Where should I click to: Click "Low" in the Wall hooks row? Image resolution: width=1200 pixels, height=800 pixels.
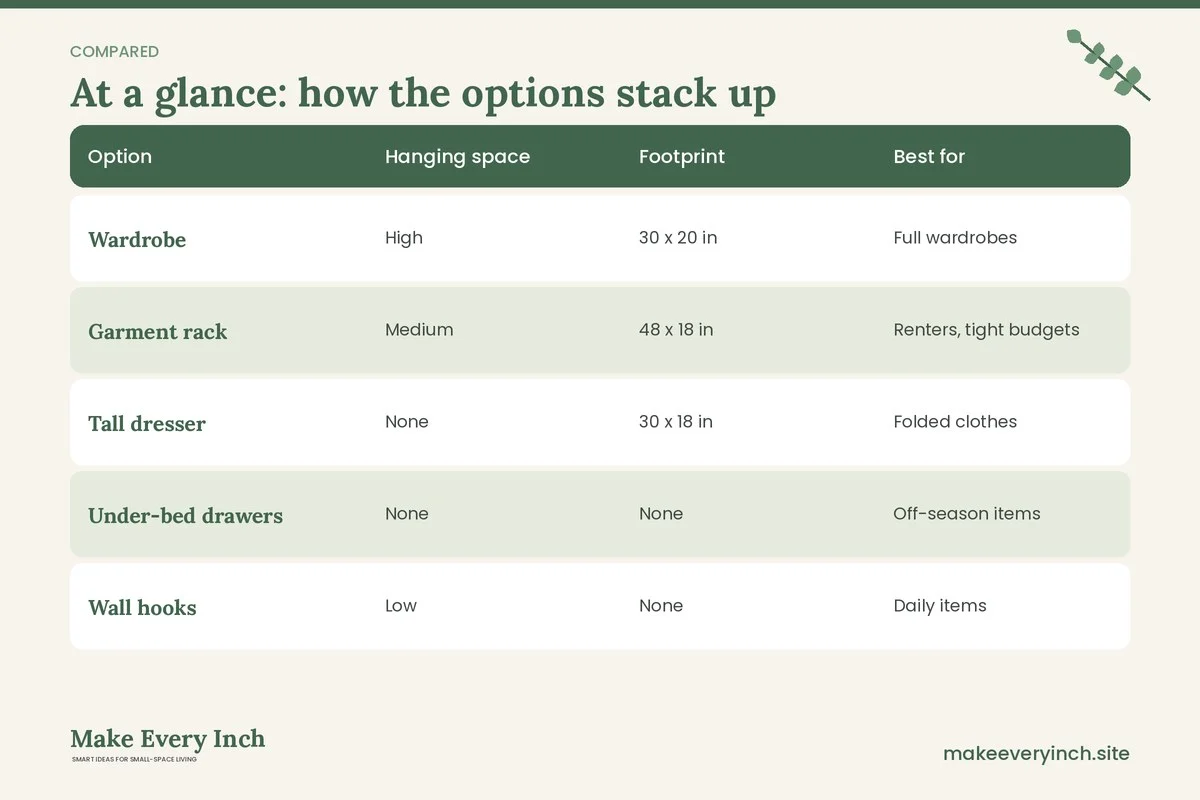(401, 606)
